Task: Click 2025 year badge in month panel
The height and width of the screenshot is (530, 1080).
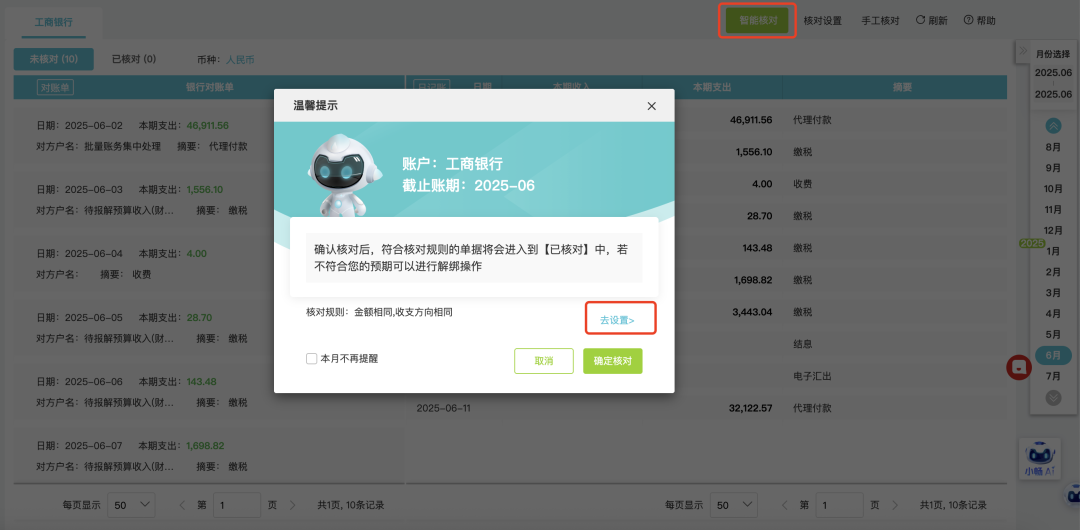Action: click(1032, 243)
